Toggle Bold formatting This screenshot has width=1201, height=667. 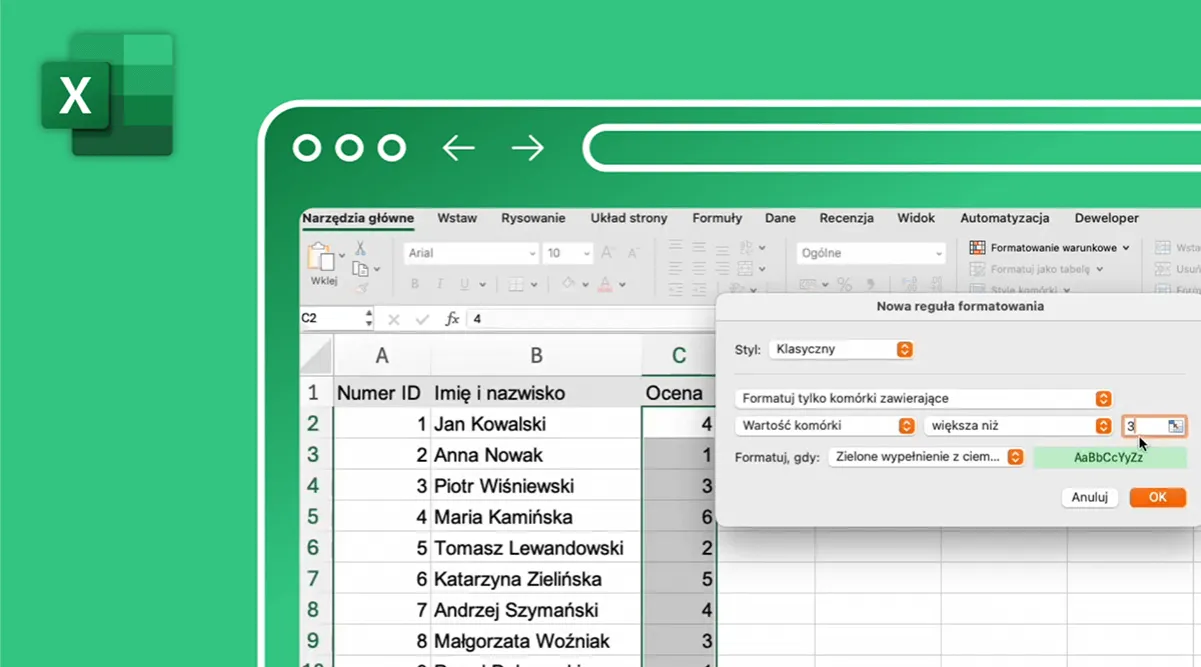click(x=415, y=285)
